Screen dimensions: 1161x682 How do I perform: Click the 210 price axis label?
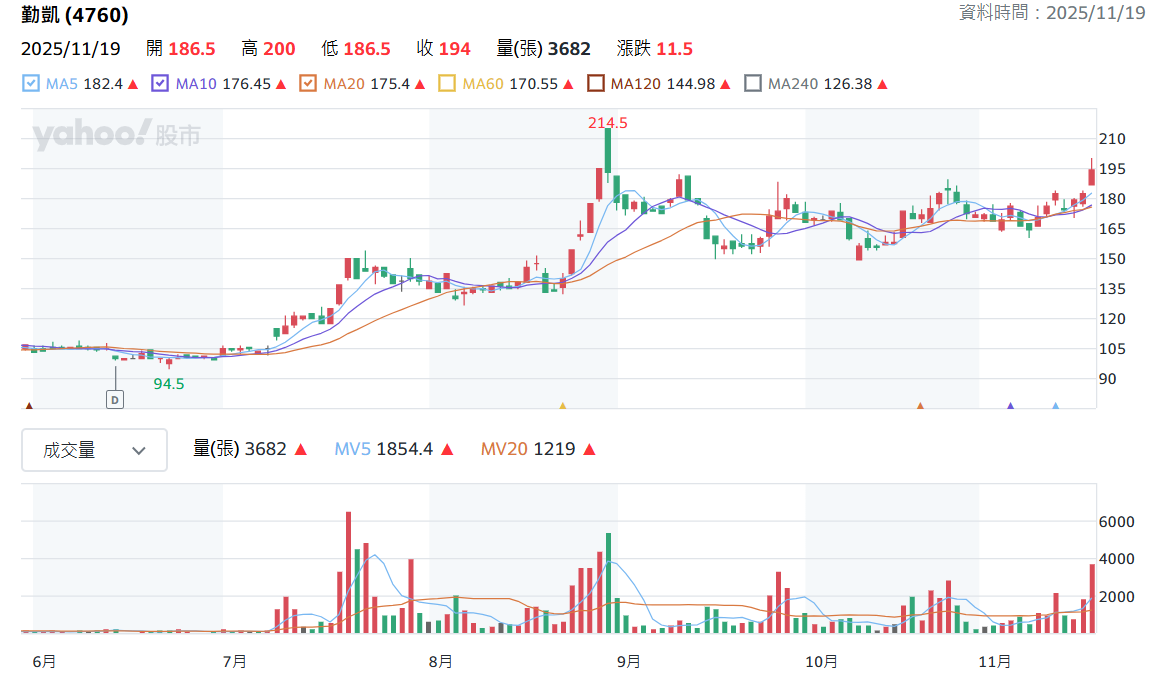pos(1112,138)
